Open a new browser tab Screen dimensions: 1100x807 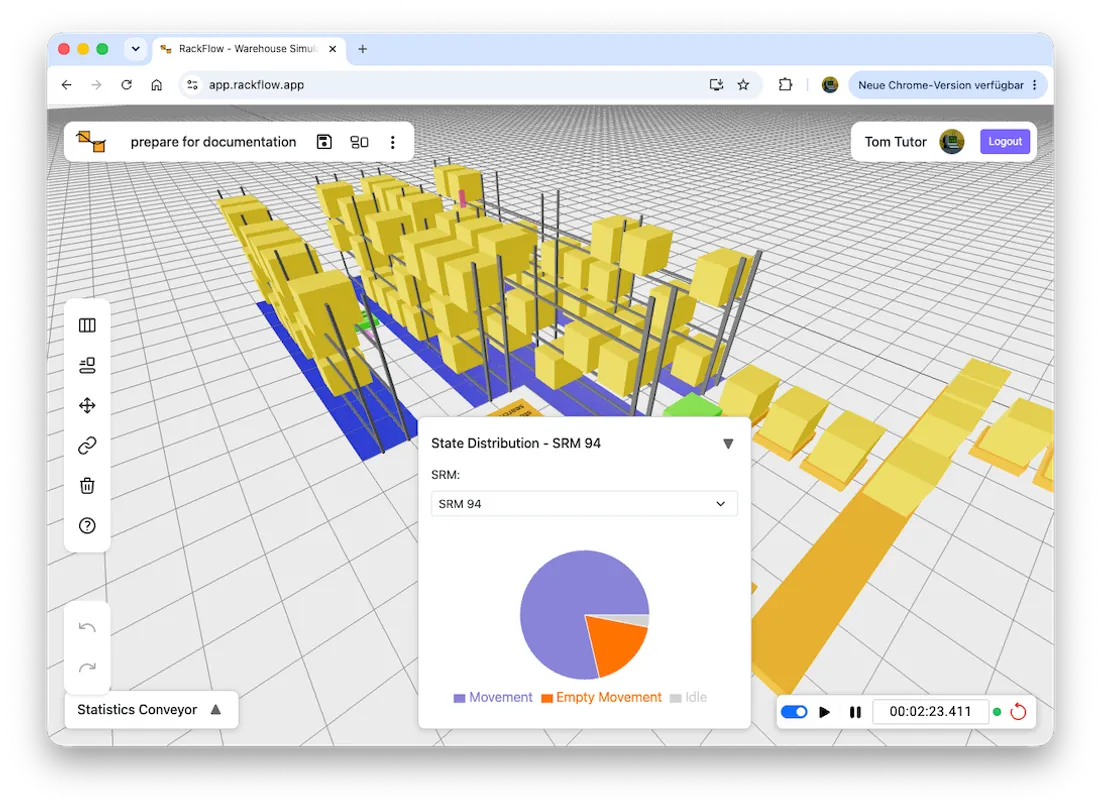point(363,49)
